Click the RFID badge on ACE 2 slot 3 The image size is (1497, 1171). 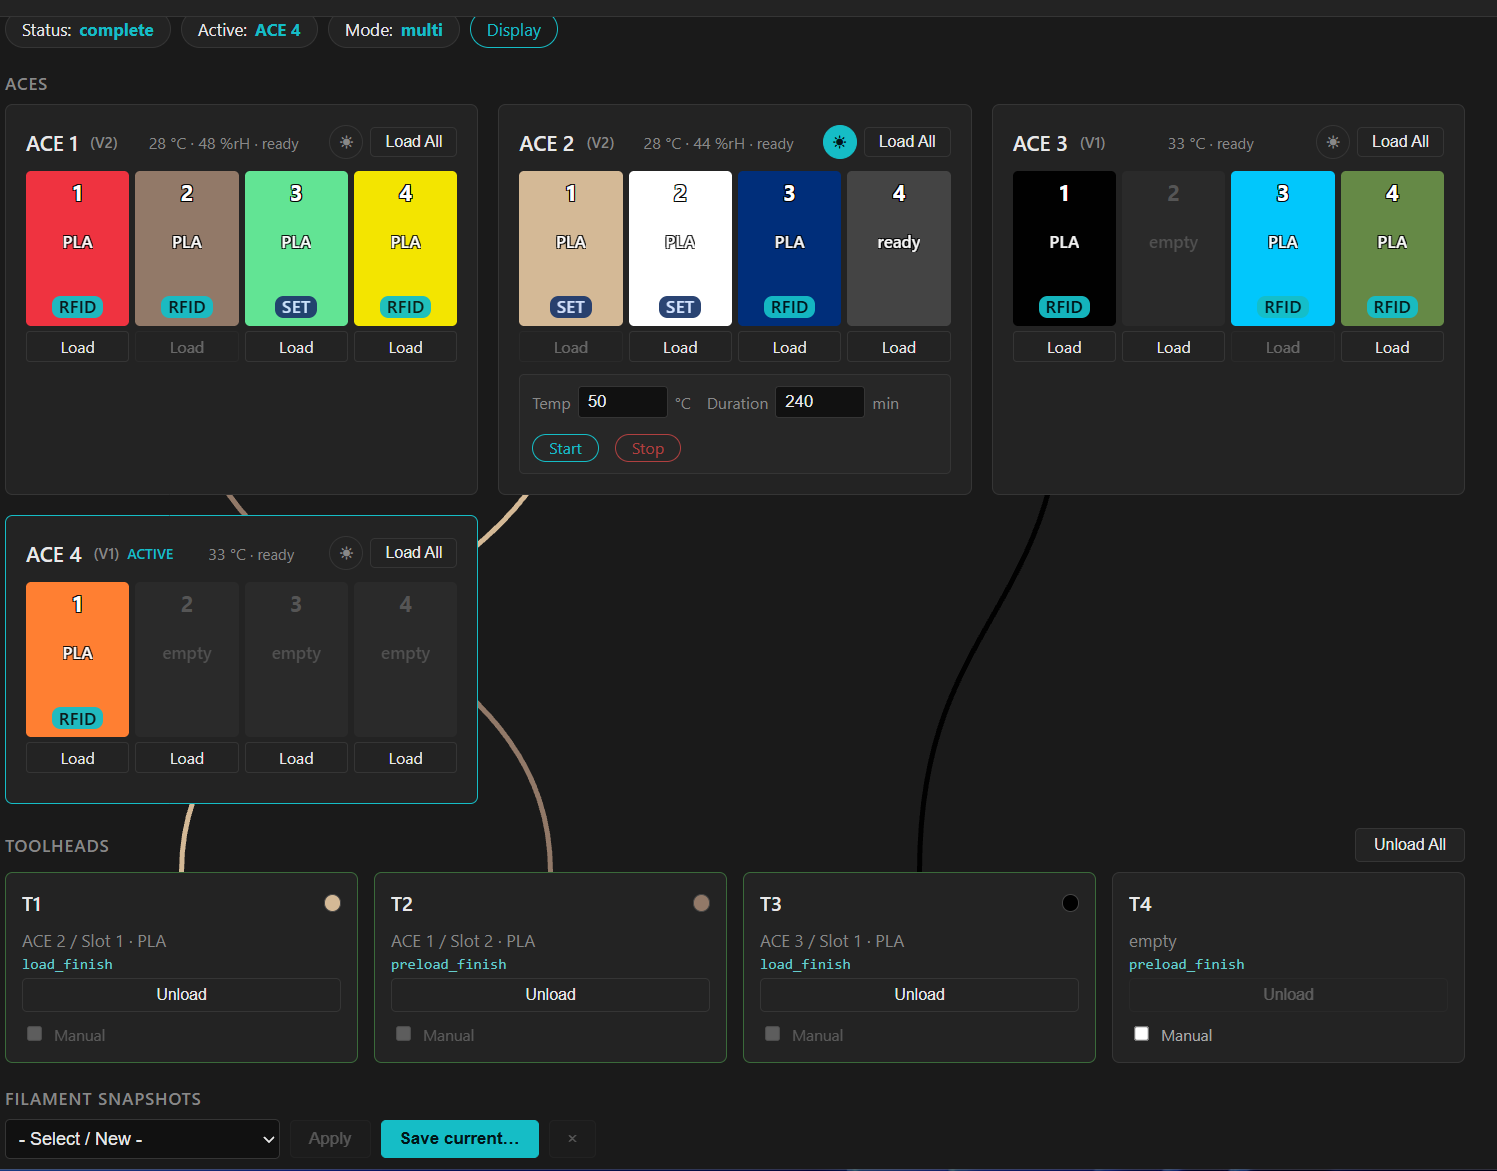point(789,307)
